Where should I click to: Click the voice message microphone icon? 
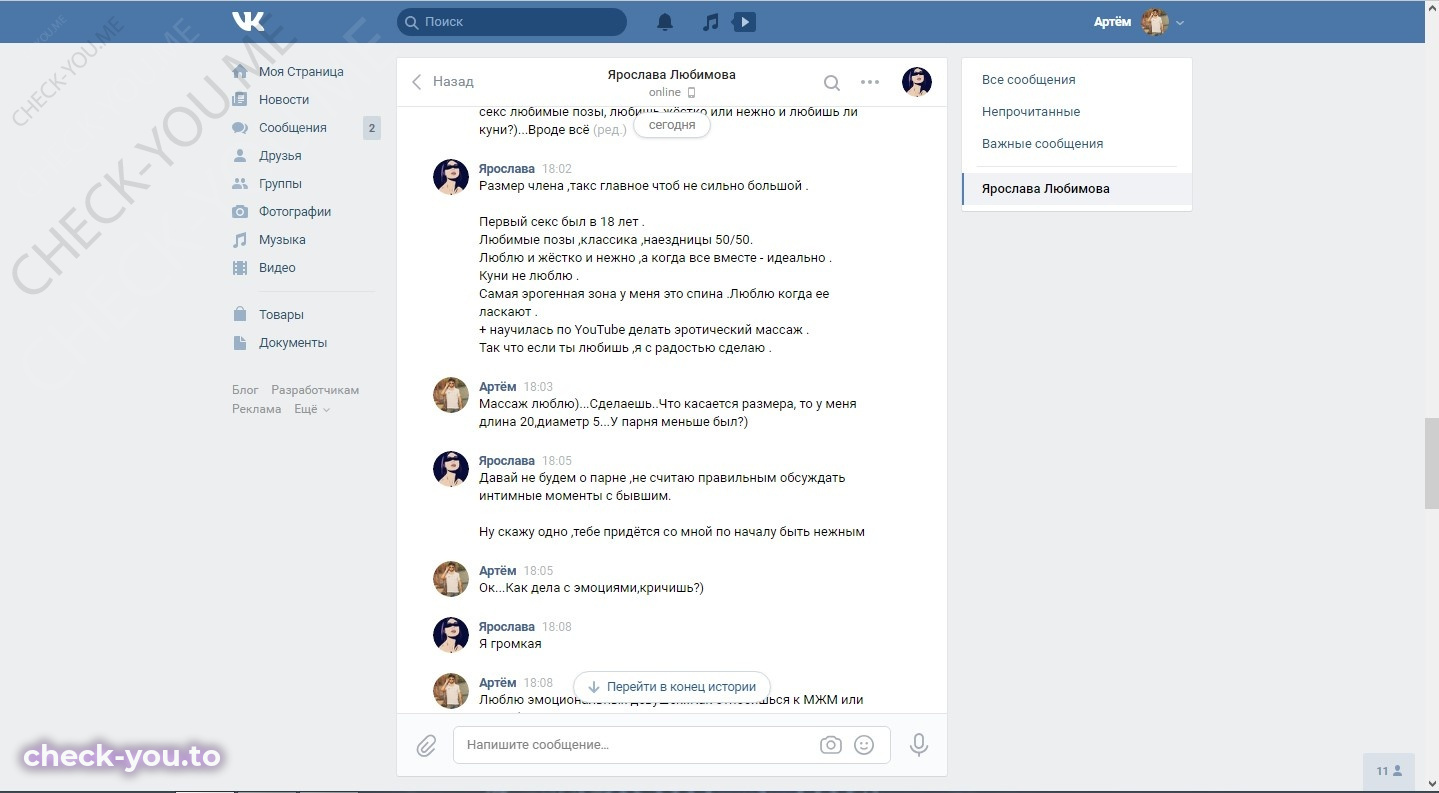[x=918, y=745]
